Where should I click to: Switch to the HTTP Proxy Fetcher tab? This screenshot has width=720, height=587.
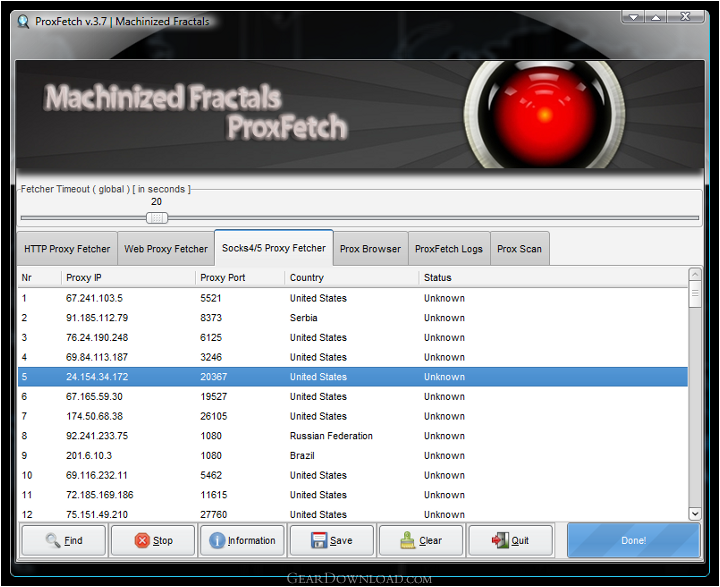67,249
